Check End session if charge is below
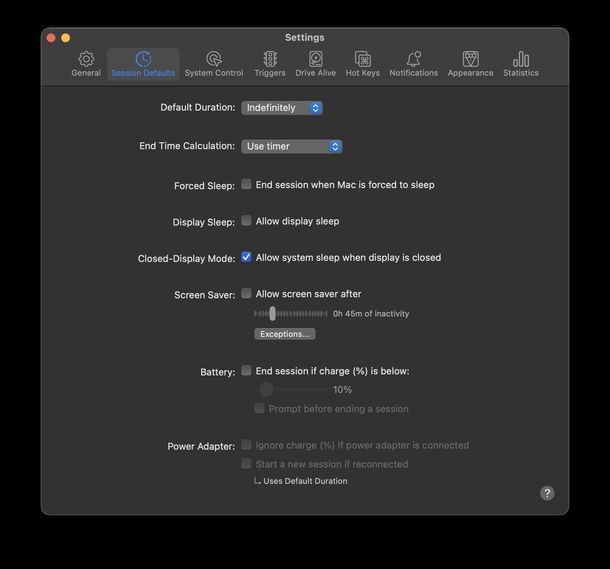The height and width of the screenshot is (569, 610). pos(246,371)
